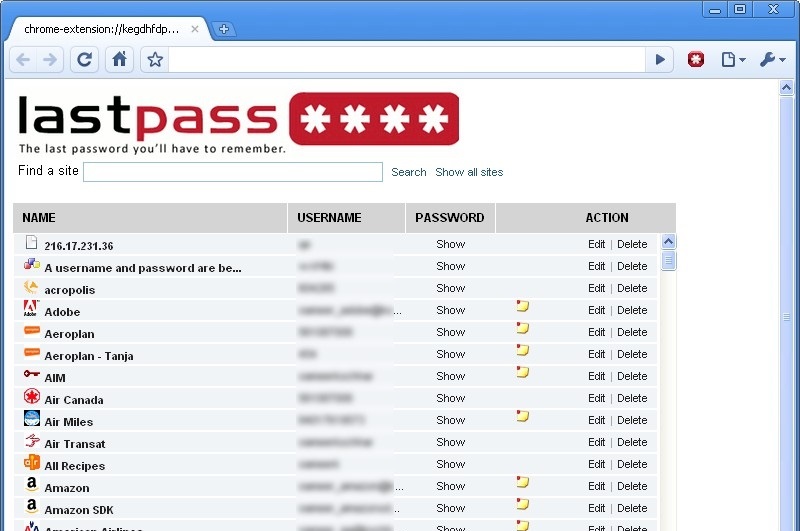Show the Air Canada password

451,398
